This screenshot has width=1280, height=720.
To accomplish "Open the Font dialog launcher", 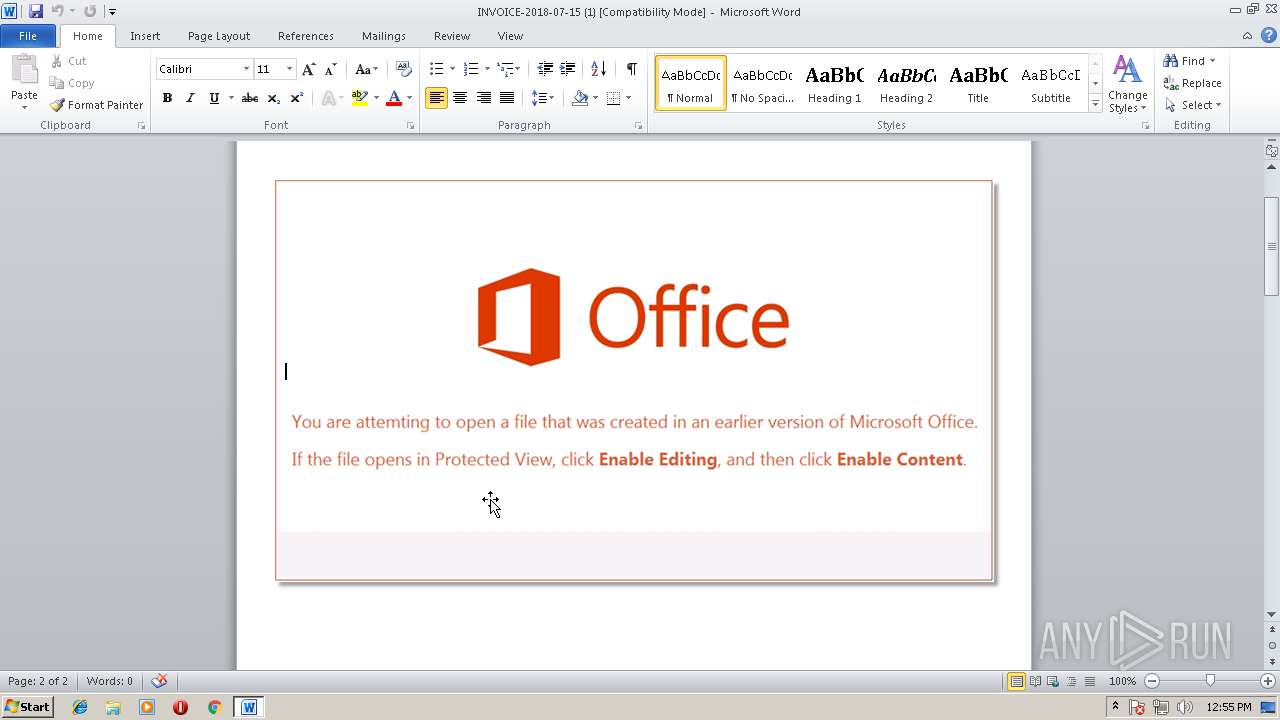I will pos(410,126).
